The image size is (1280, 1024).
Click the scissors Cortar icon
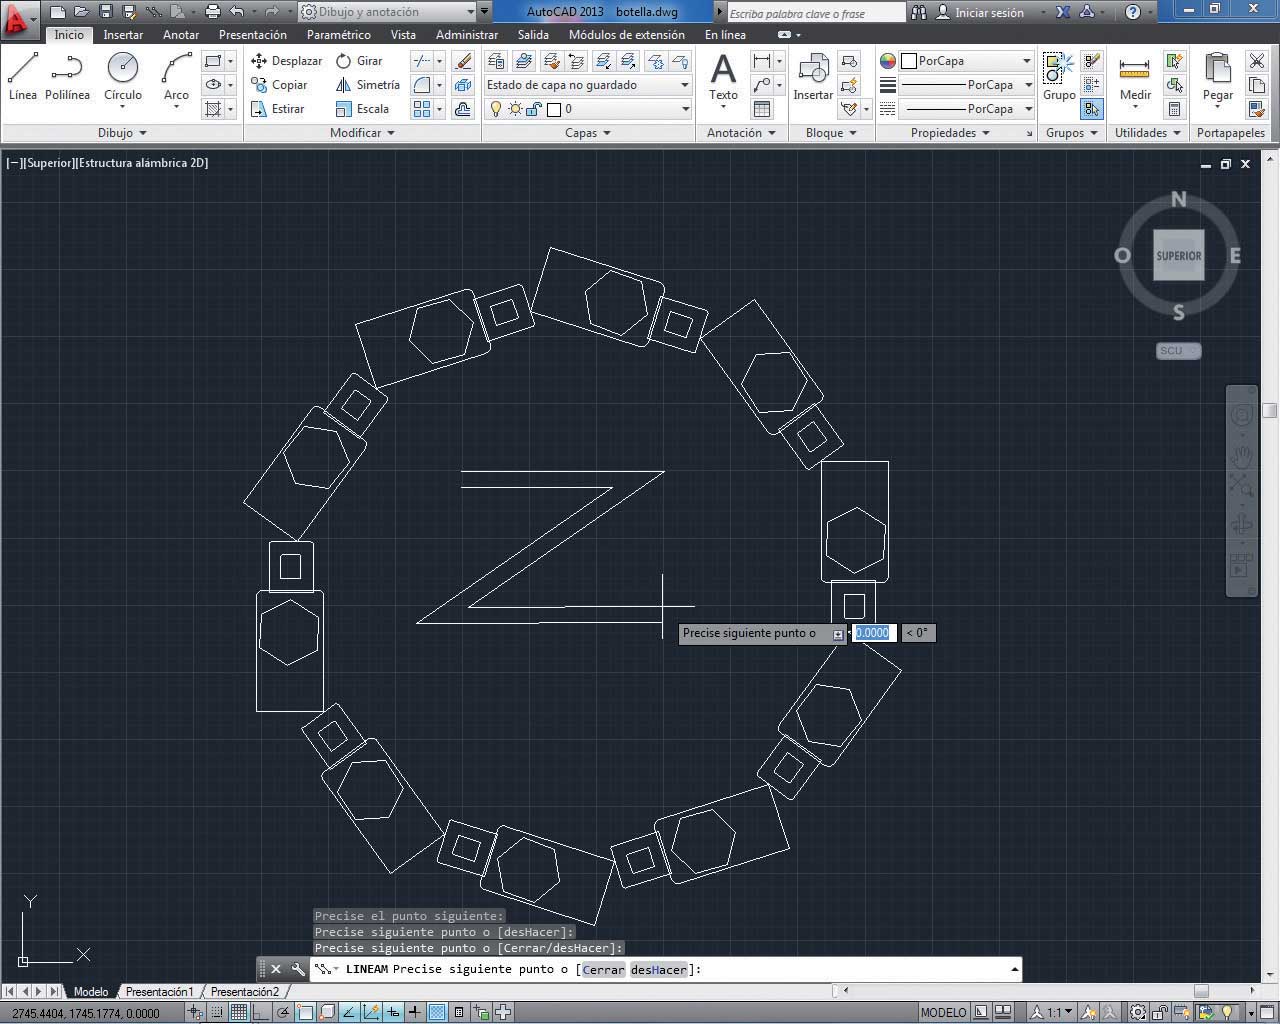point(1257,61)
